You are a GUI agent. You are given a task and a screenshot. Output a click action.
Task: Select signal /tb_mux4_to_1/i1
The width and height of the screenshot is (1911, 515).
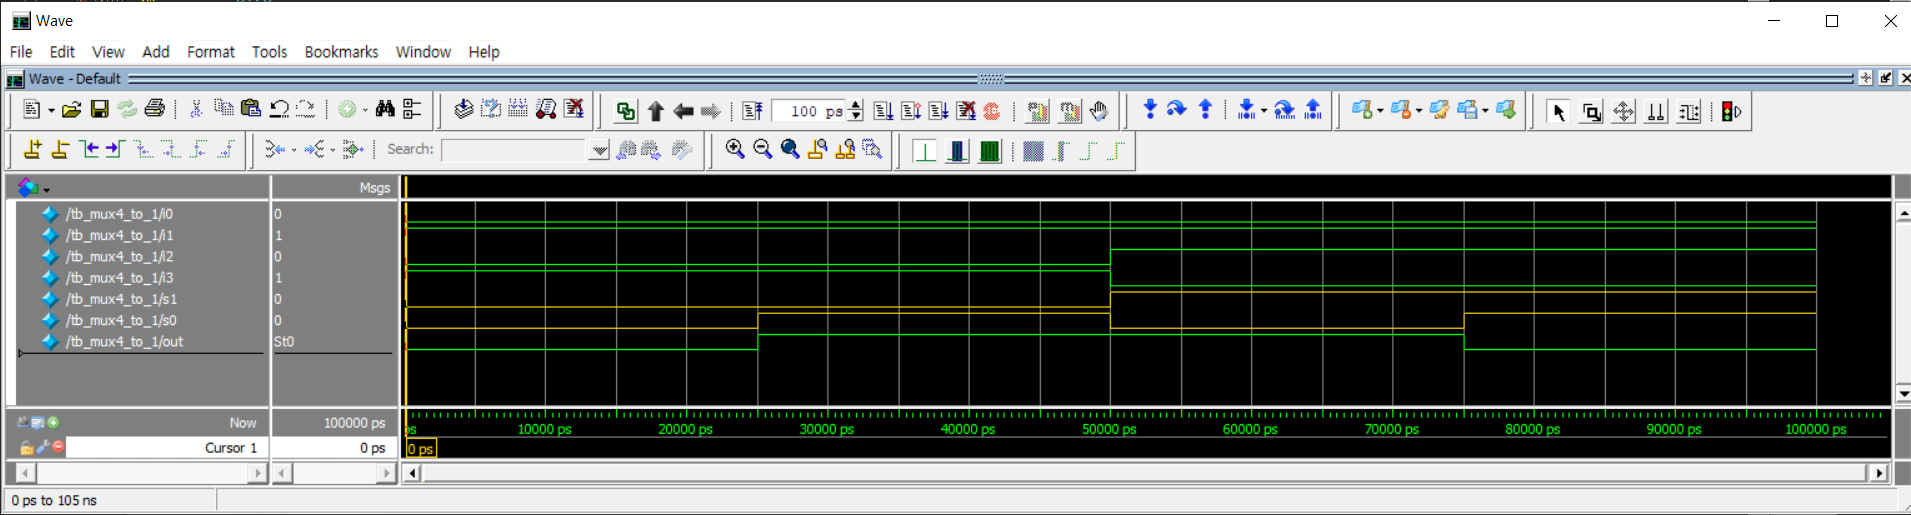(x=119, y=235)
